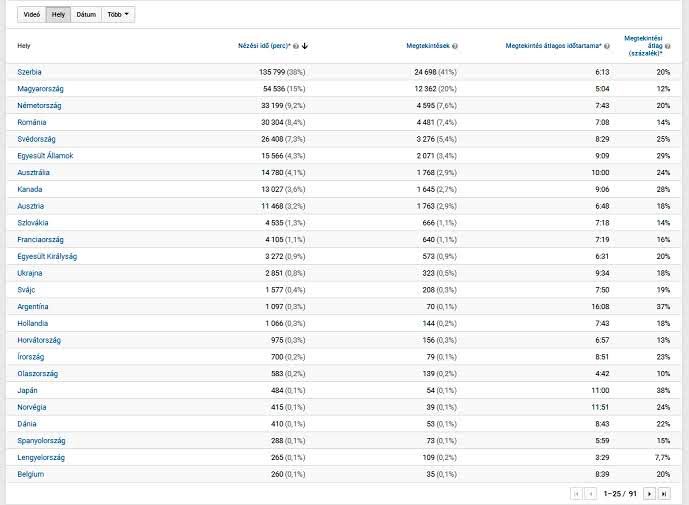Go to previous page of results

pyautogui.click(x=590, y=493)
